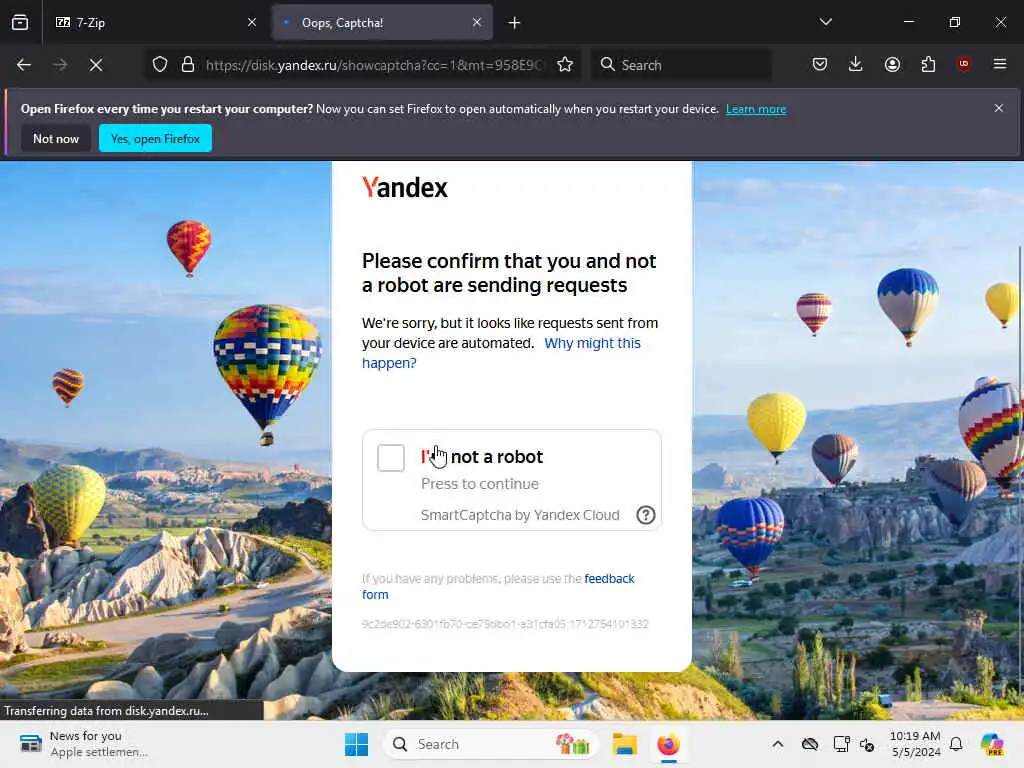The width and height of the screenshot is (1024, 768).
Task: Open a new tab with plus button
Action: tap(514, 23)
